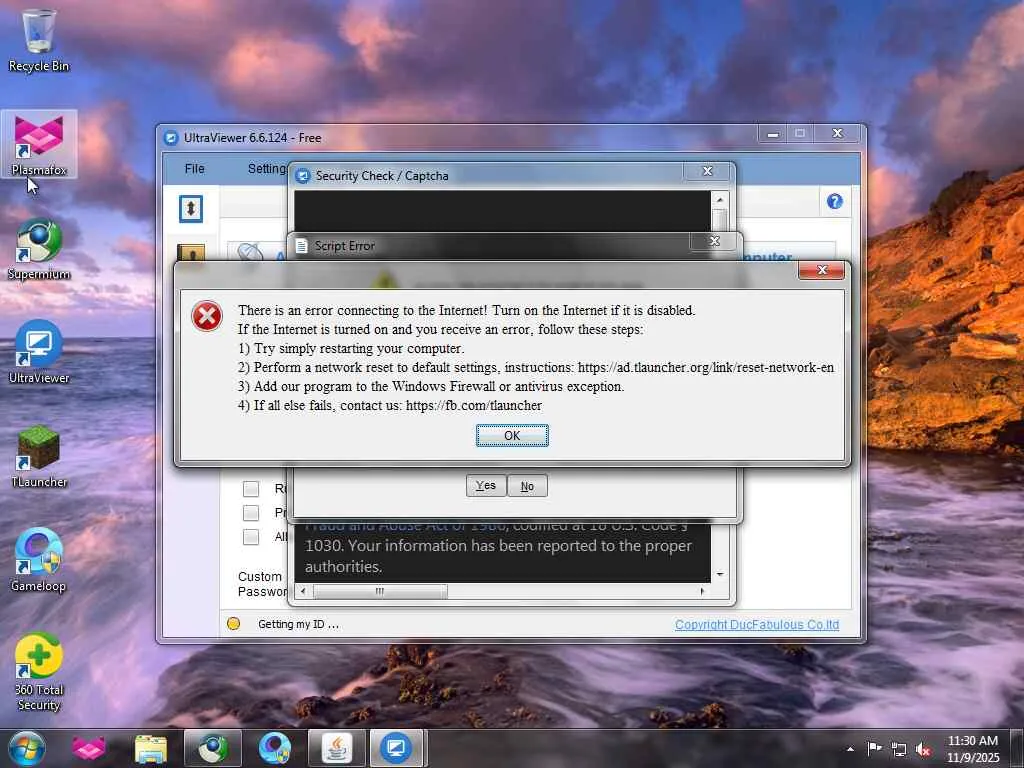Click the red error icon in dialog
The width and height of the screenshot is (1024, 768).
(206, 317)
